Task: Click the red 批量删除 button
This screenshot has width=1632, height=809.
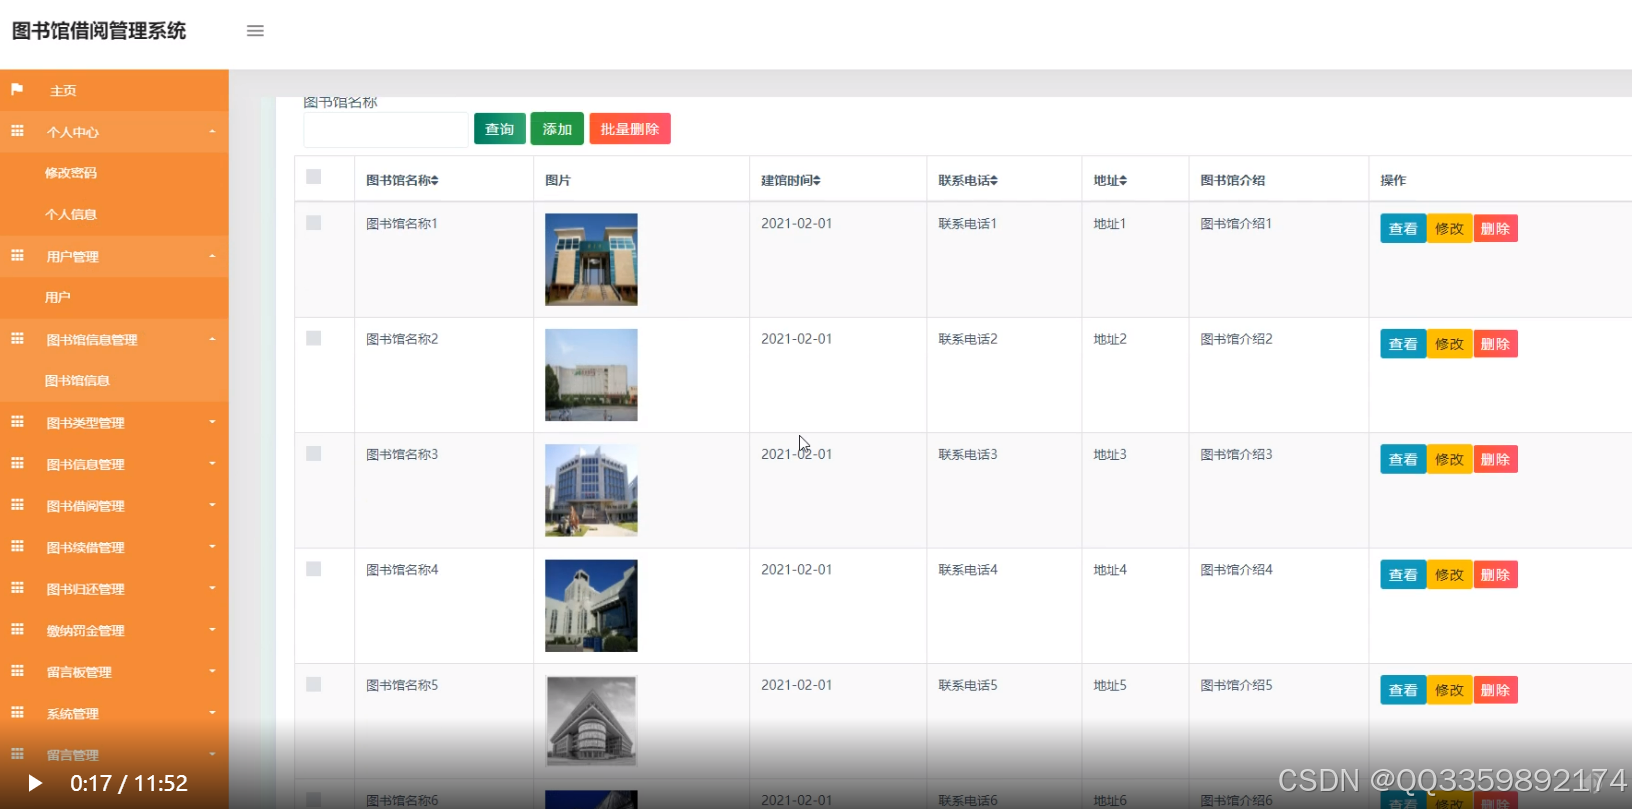Action: coord(630,129)
